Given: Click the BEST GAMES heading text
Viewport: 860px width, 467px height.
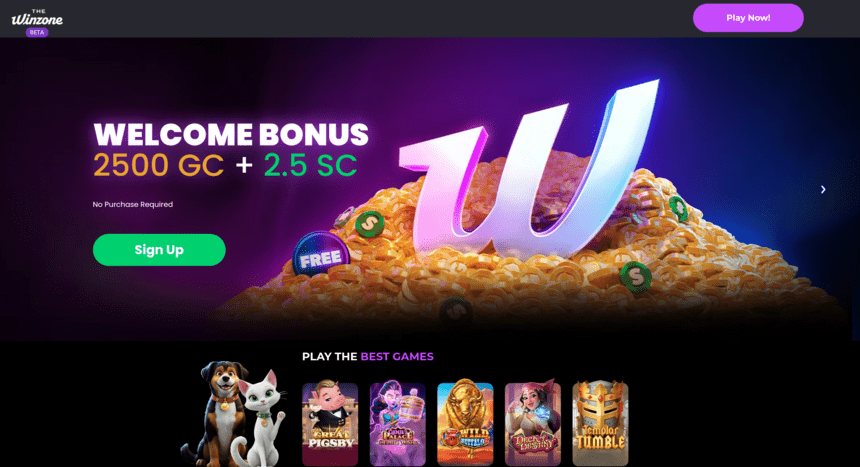Looking at the screenshot, I should (397, 357).
